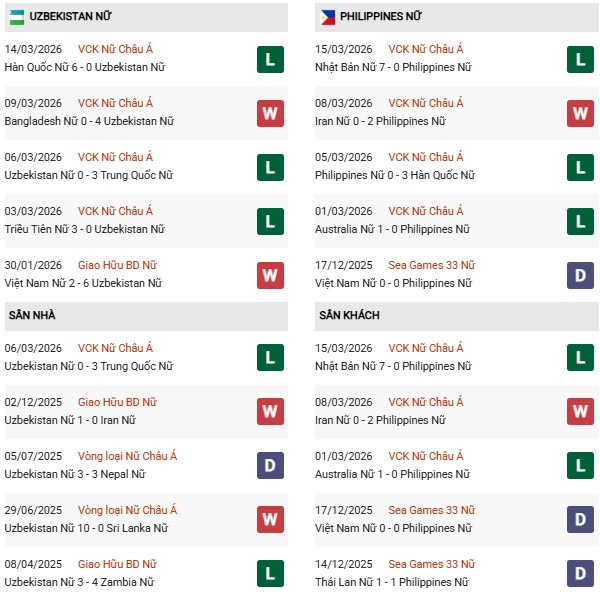Screen dimensions: 600x595
Task: Open the Triều Tiên Nữ 3-0 Uzbekistan Nữ match
Action: pos(84,229)
